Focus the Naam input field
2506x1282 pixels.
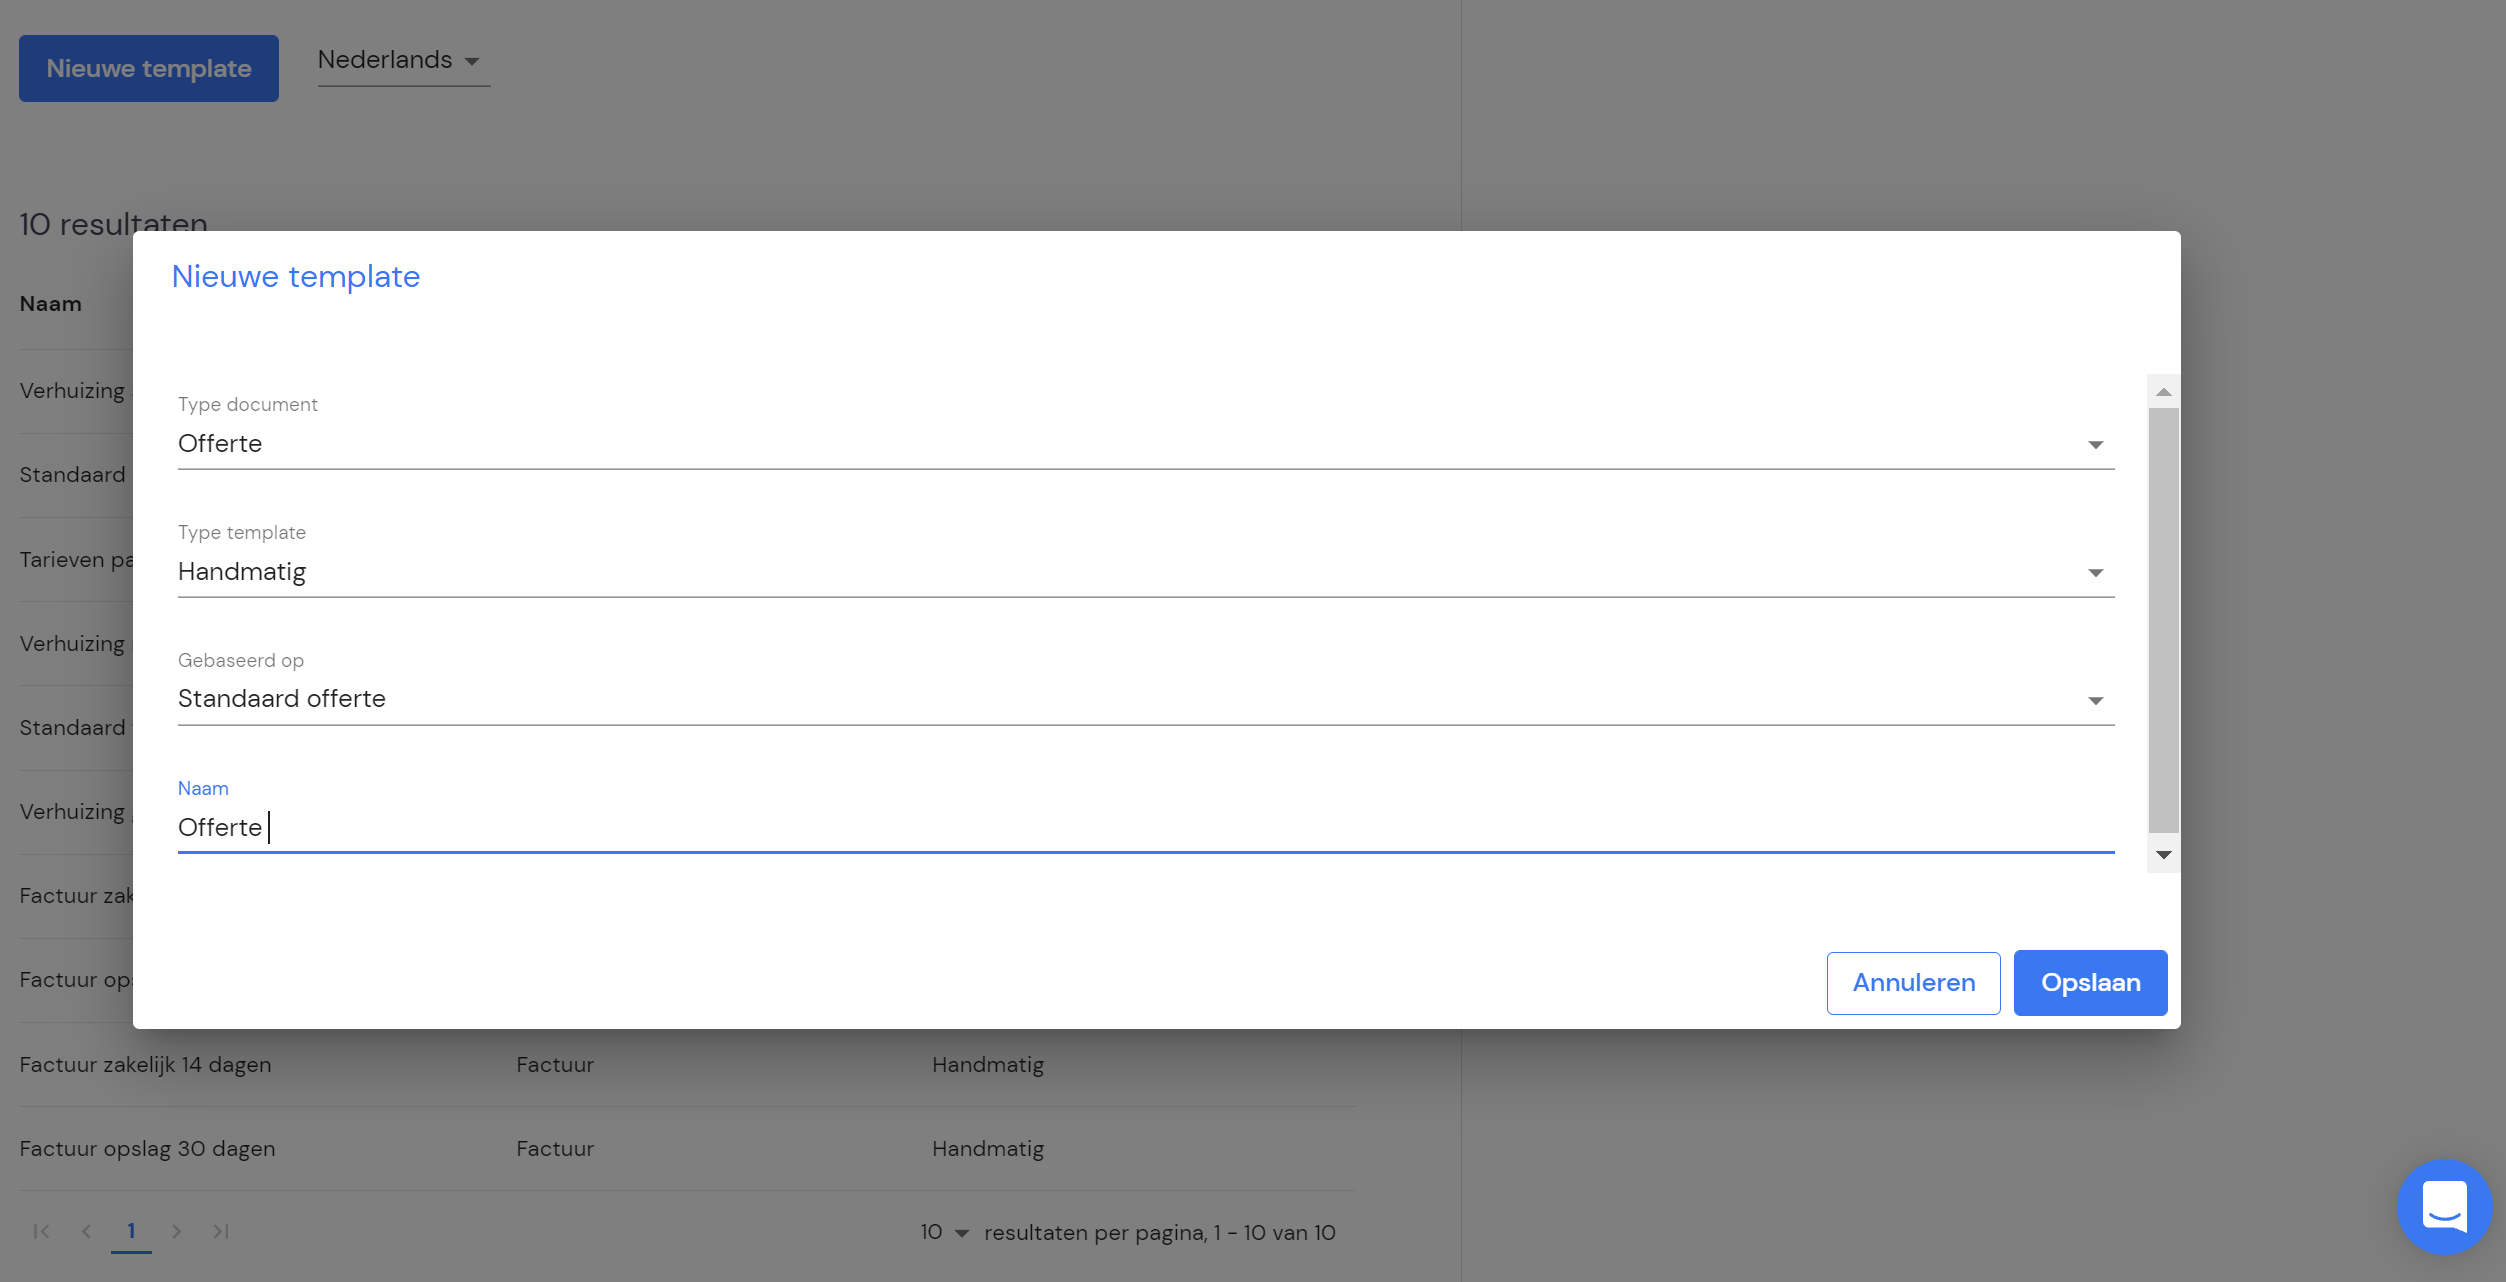[1146, 828]
